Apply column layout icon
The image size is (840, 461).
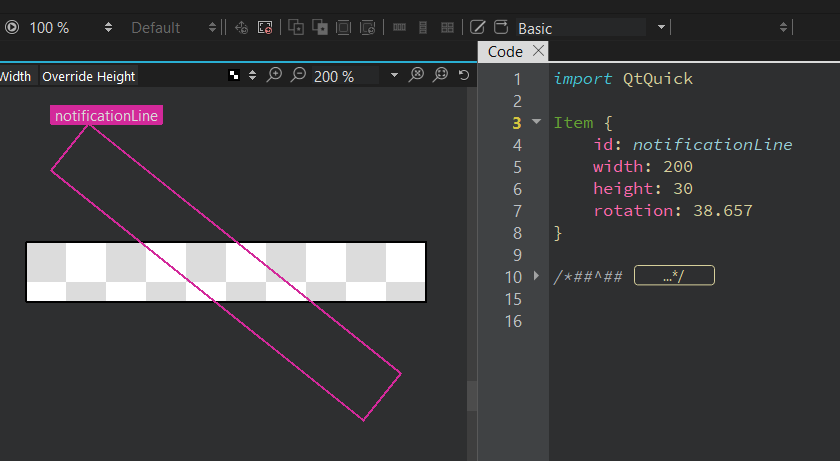[423, 27]
